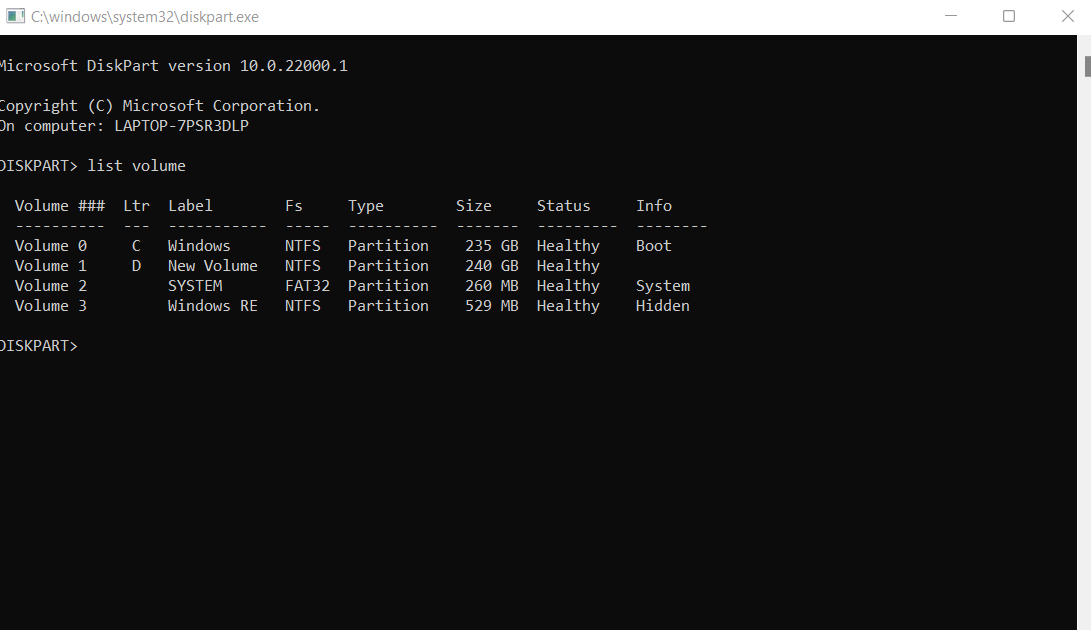
Task: Click the empty DISKPART> prompt line
Action: pos(38,346)
